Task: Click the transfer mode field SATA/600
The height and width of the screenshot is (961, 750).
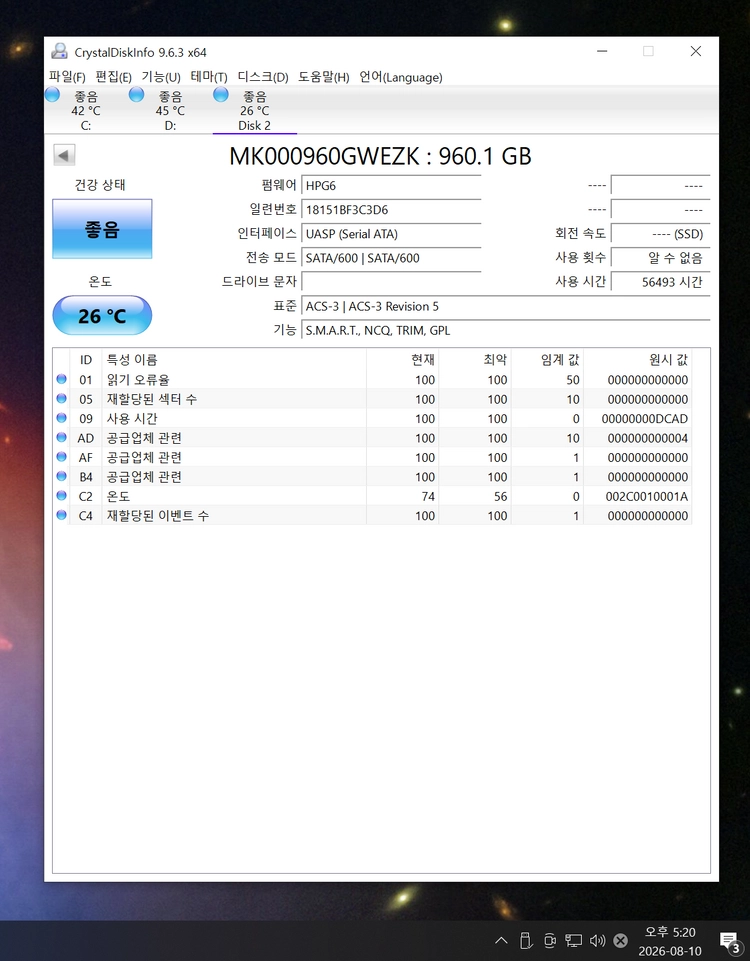Action: click(391, 258)
